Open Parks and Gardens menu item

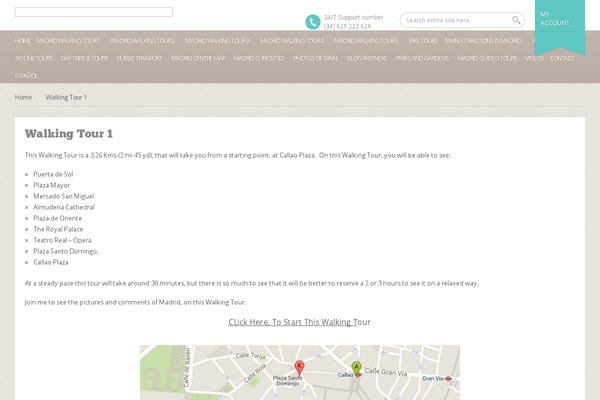coord(422,58)
